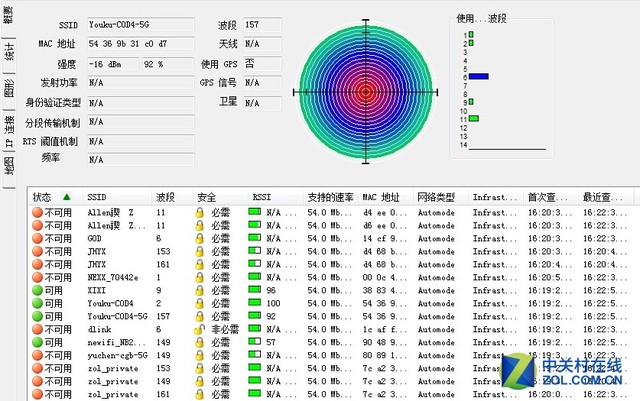This screenshot has width=640, height=401.
Task: Click the red status icon of the GOD row
Action: coord(38,238)
